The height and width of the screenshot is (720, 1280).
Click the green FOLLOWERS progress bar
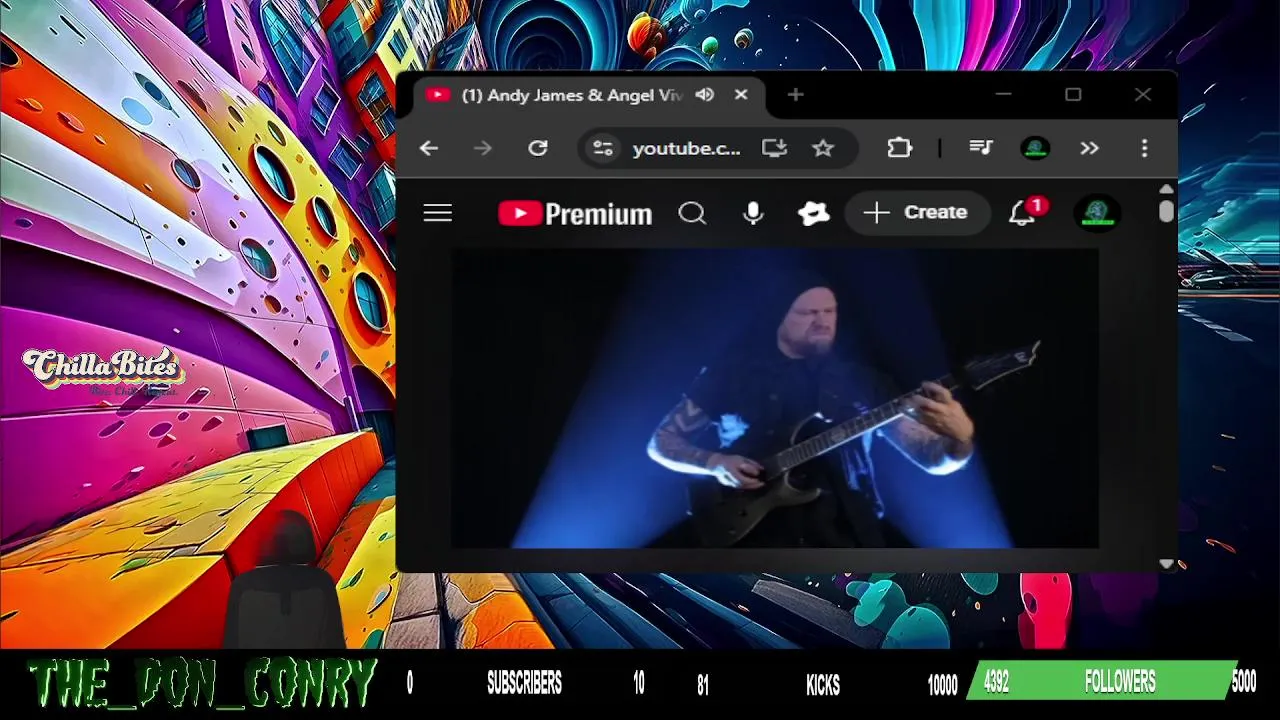click(1102, 681)
